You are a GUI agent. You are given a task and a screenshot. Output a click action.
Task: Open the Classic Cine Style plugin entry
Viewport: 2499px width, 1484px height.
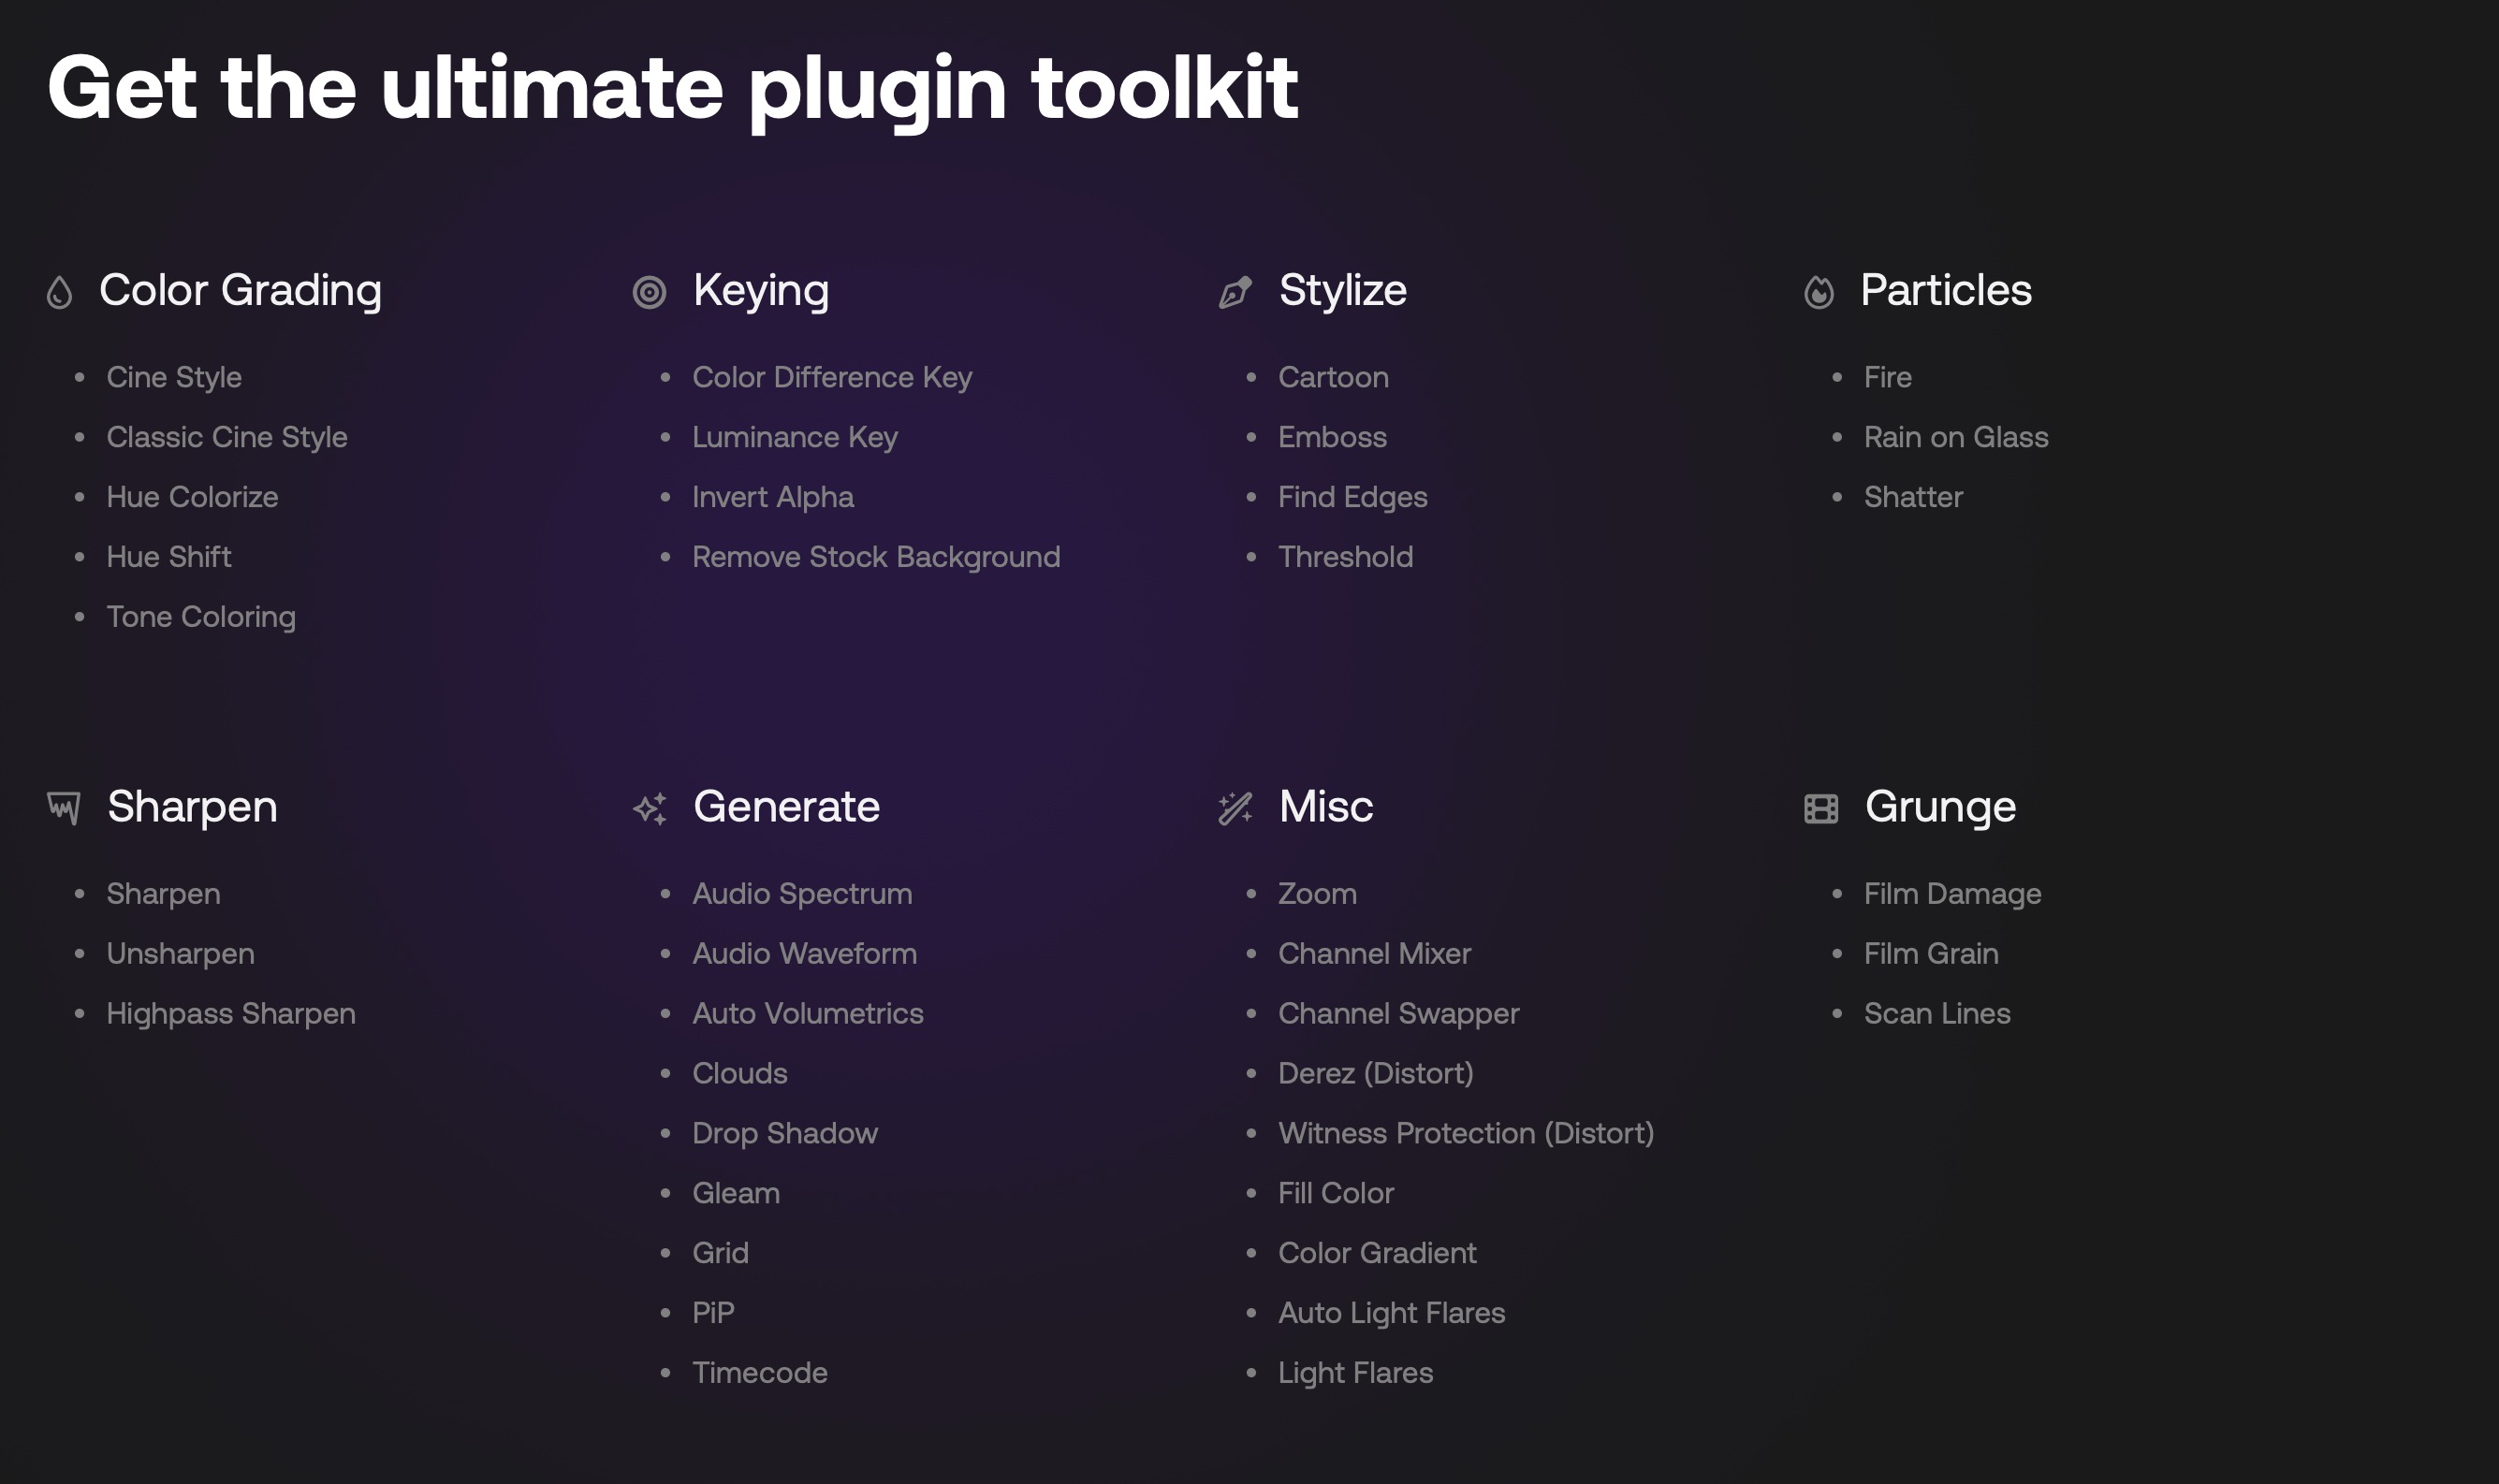[x=227, y=437]
